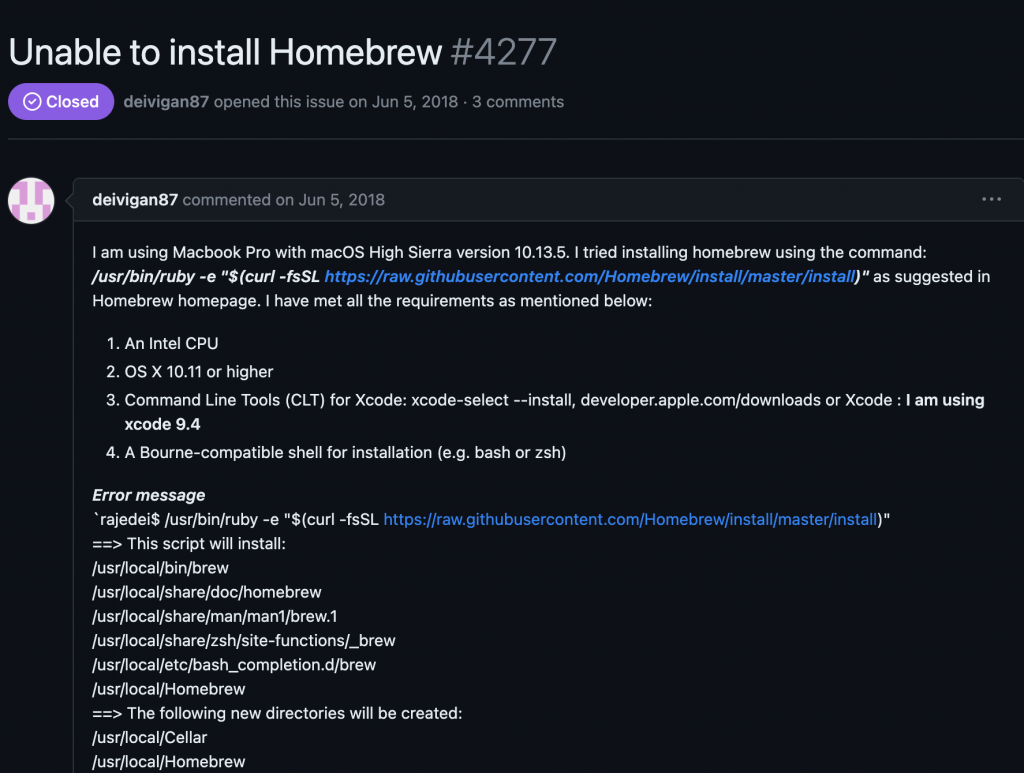The height and width of the screenshot is (773, 1024).
Task: Click the bold 'xcode 9.4' text
Action: pos(163,424)
